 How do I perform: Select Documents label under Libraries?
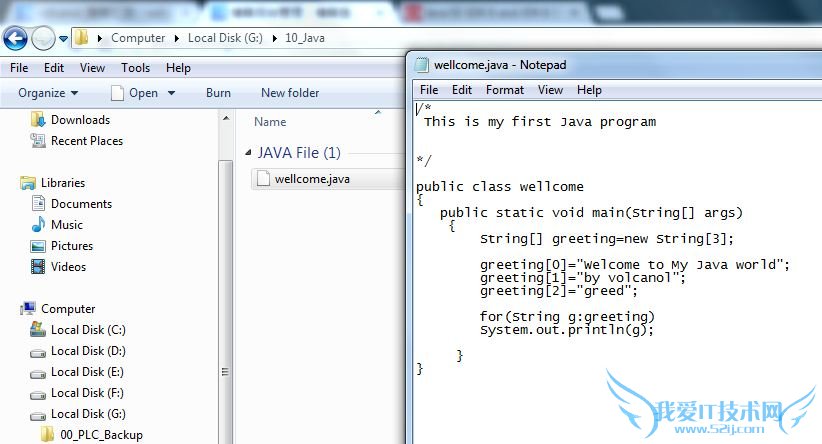click(x=81, y=204)
